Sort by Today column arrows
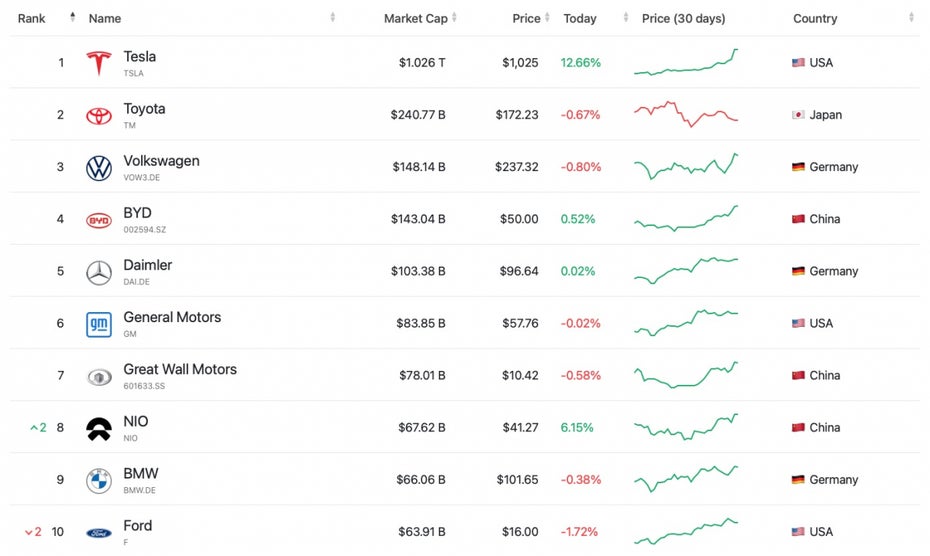The height and width of the screenshot is (556, 930). click(625, 17)
